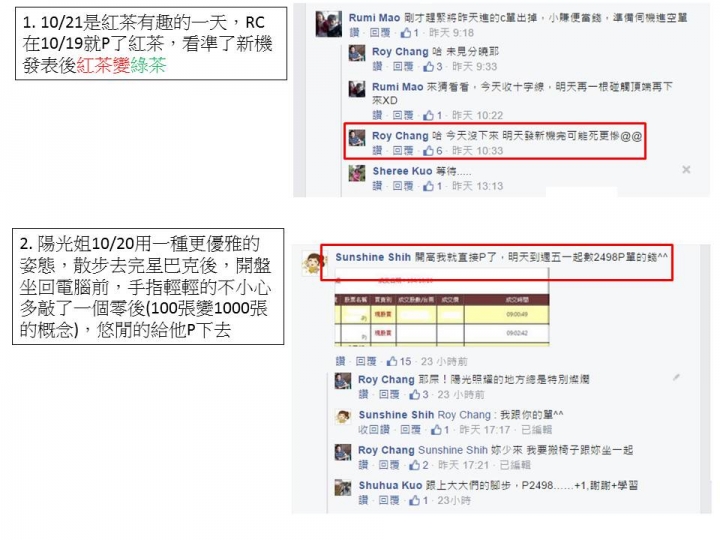
Task: Click like count icon on Roy Chang's 9:33 comment
Action: (x=429, y=67)
